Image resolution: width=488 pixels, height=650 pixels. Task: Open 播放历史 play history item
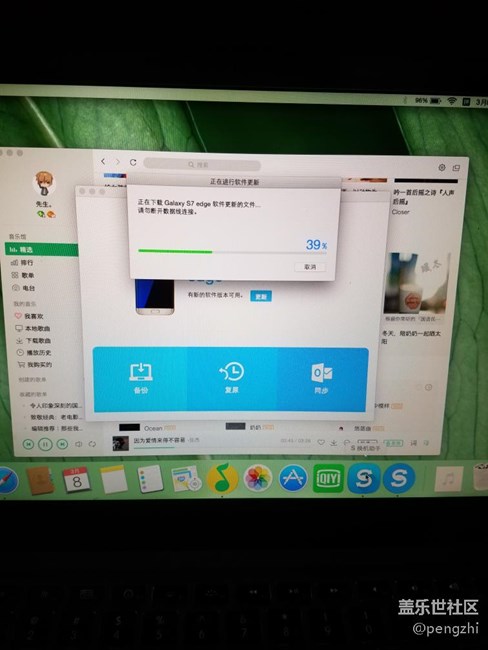coord(34,353)
